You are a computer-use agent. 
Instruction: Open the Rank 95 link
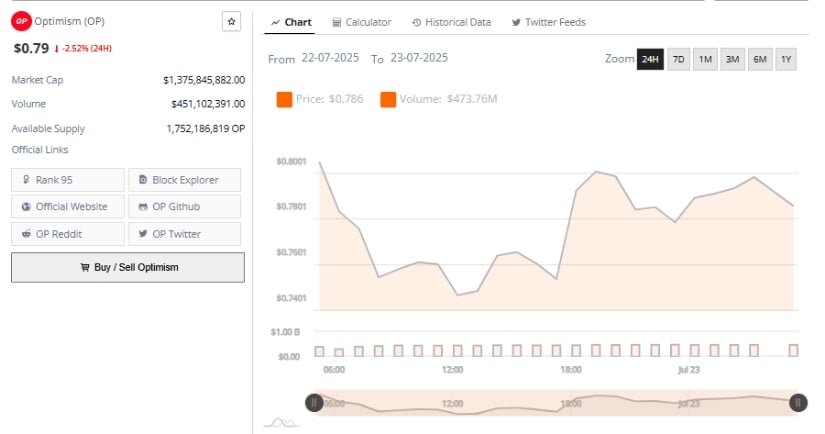[68, 180]
